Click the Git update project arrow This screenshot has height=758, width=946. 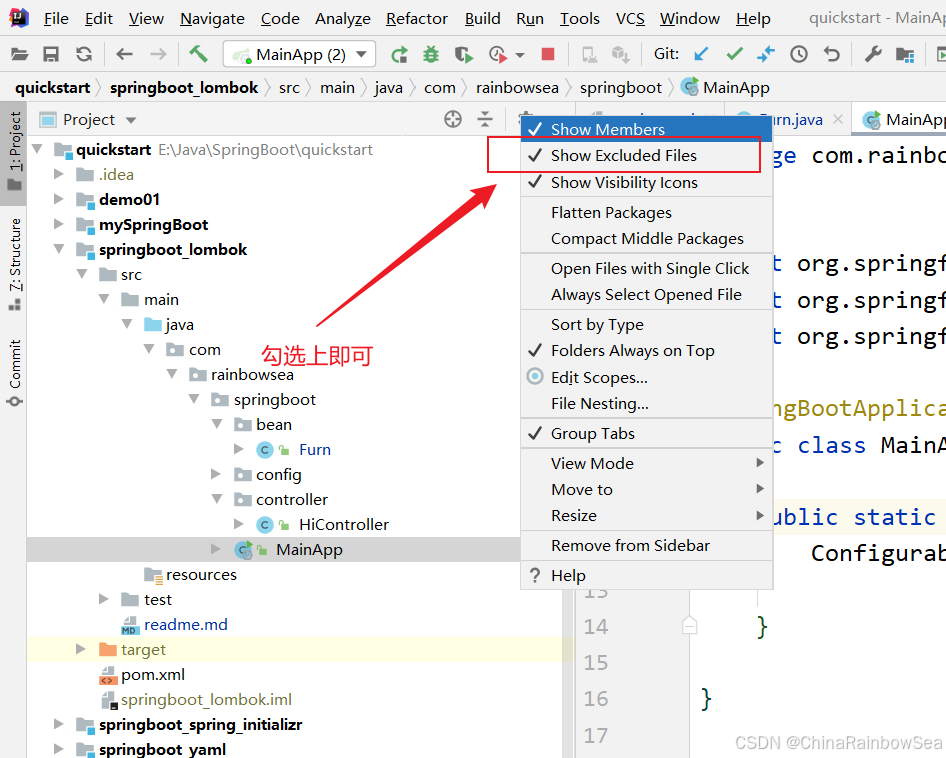pyautogui.click(x=702, y=54)
